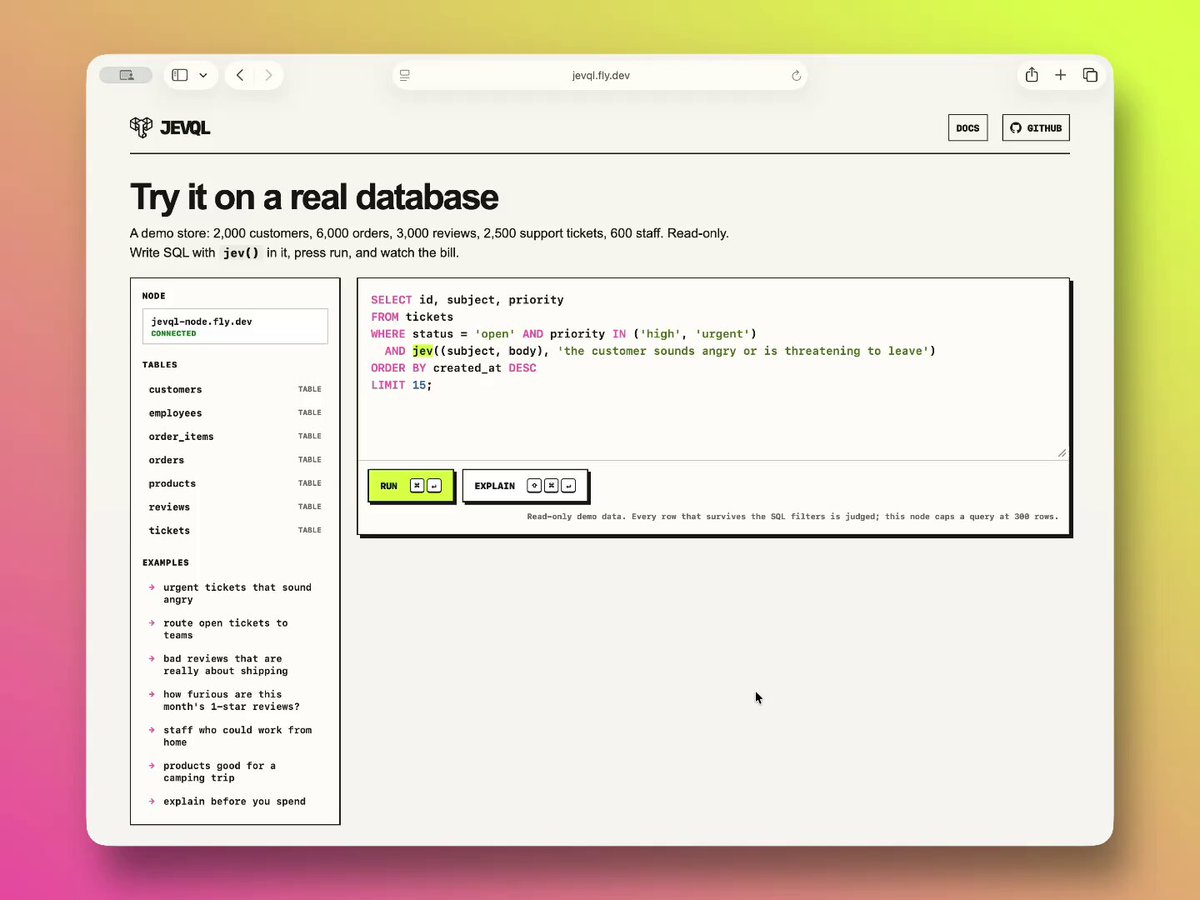Click the 'Try it on a real database' heading
This screenshot has width=1200, height=900.
click(314, 197)
